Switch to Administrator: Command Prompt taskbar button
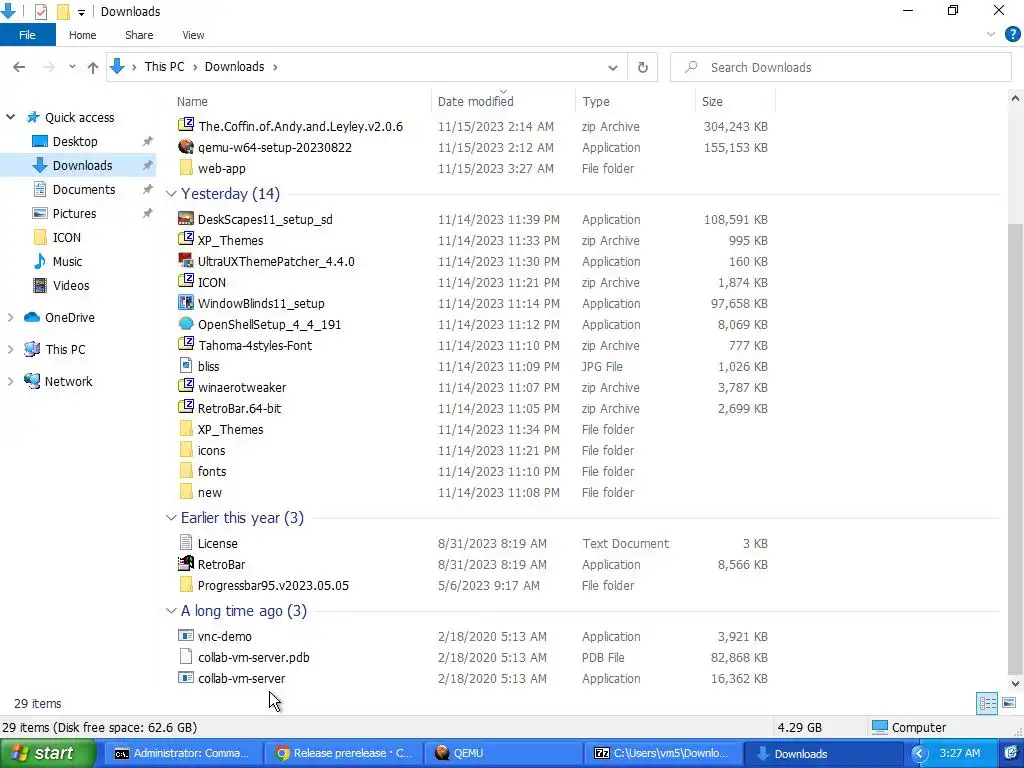Image resolution: width=1024 pixels, height=768 pixels. 184,753
